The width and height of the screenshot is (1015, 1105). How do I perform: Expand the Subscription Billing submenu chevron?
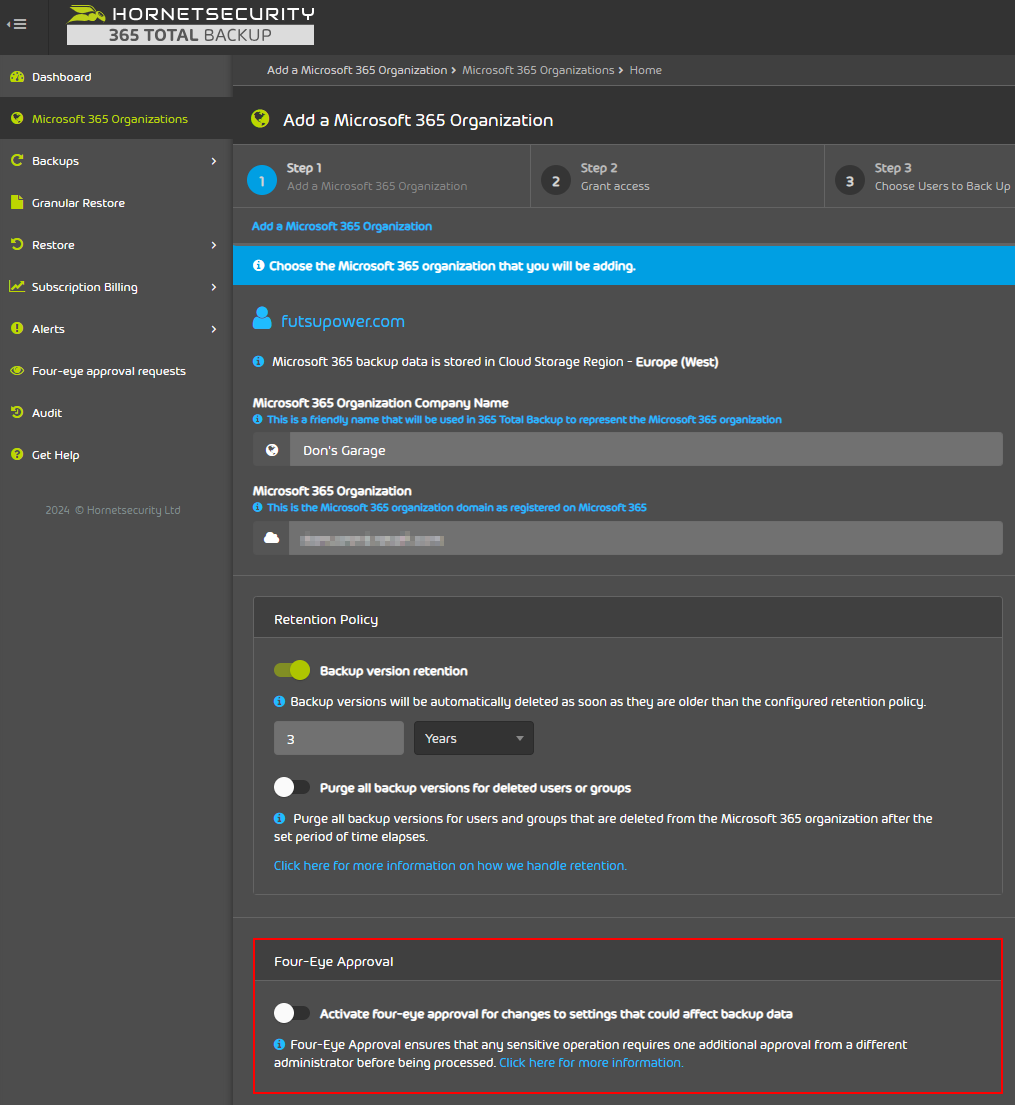coord(214,287)
